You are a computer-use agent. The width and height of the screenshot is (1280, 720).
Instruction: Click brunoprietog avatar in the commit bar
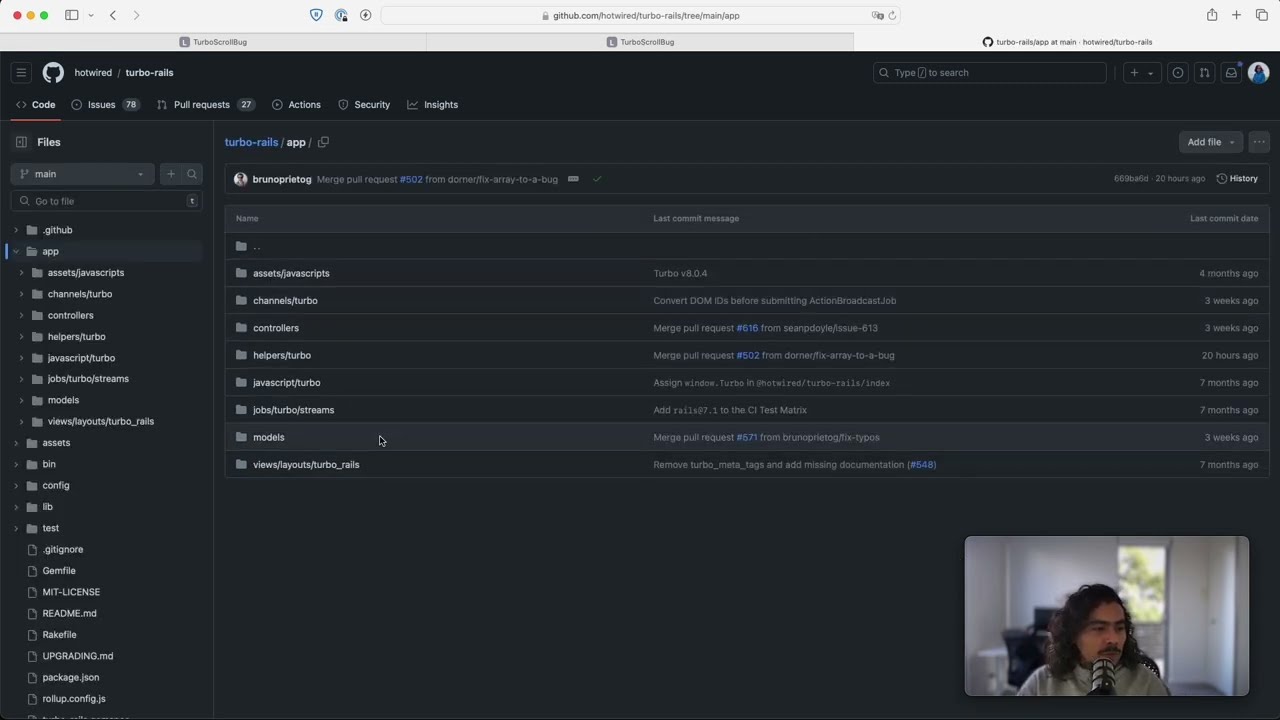click(240, 179)
